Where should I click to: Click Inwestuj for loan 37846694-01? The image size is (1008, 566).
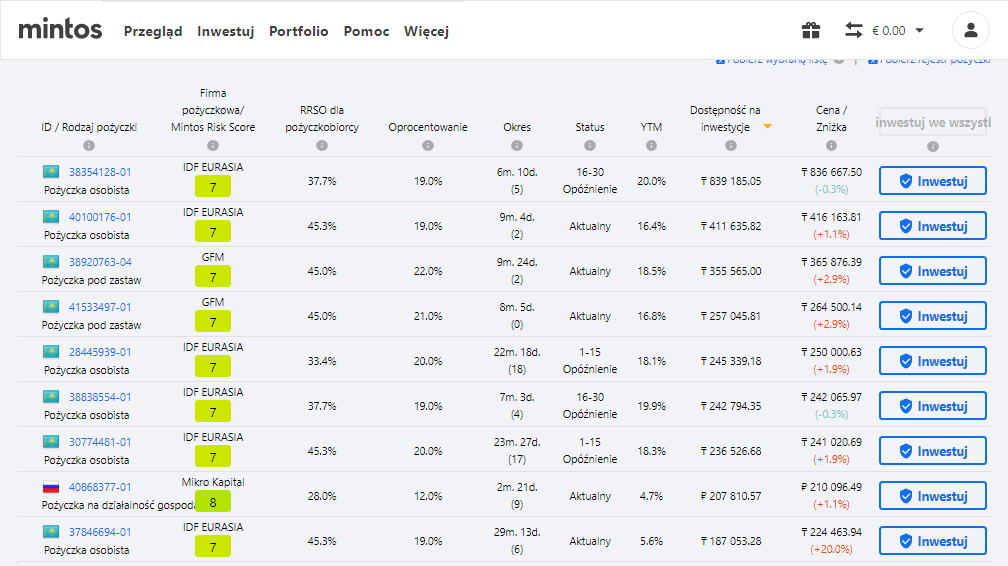point(933,541)
